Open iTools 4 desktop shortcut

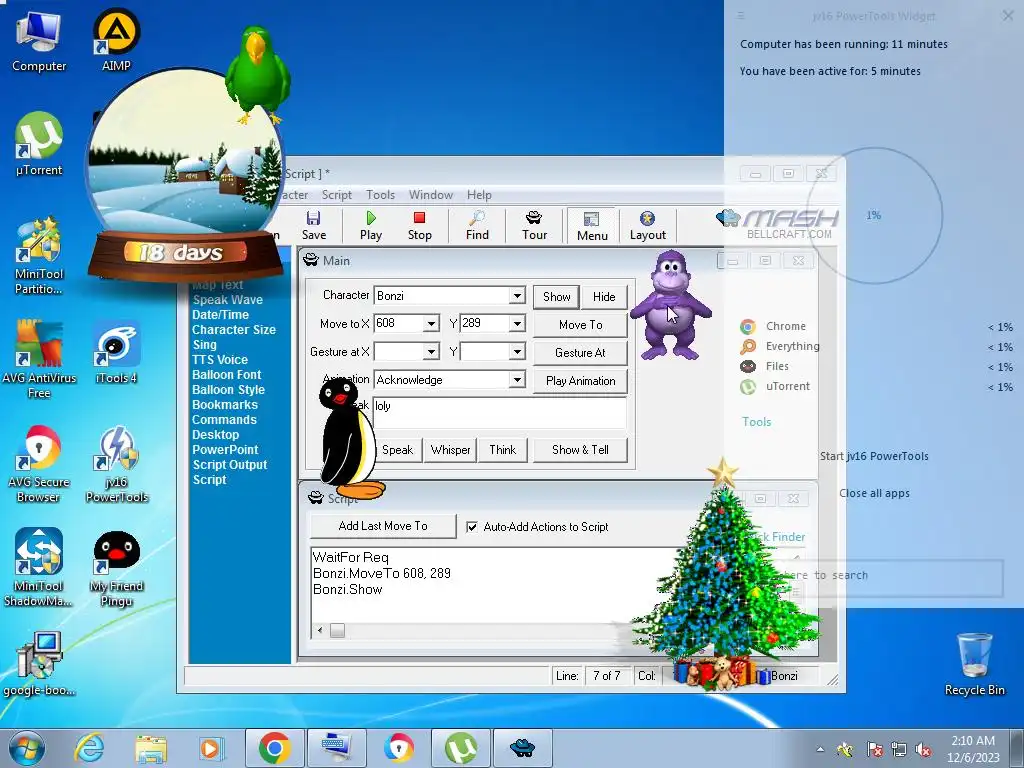(116, 353)
